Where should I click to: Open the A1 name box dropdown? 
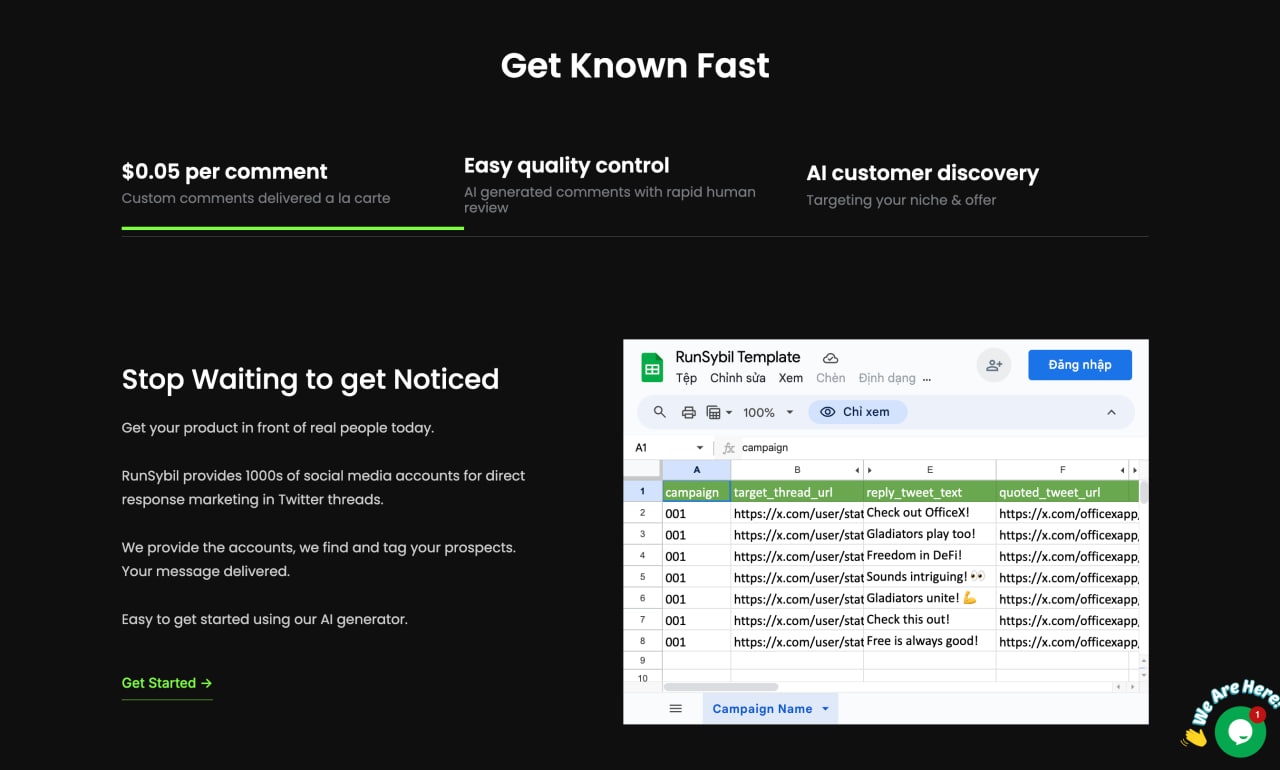coord(700,448)
